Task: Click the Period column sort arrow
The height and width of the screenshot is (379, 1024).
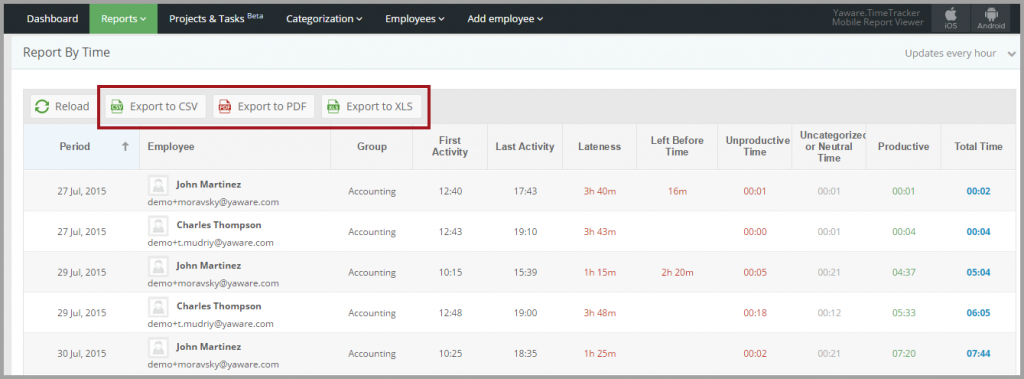Action: pos(125,146)
